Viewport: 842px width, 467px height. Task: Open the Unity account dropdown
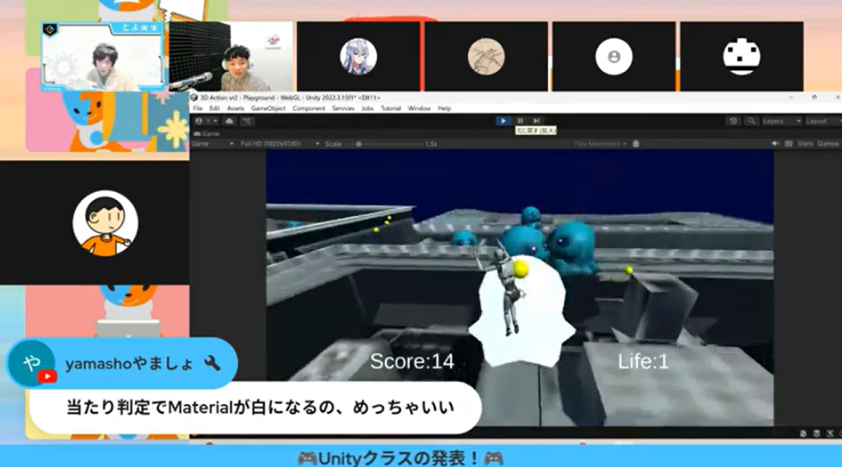206,121
